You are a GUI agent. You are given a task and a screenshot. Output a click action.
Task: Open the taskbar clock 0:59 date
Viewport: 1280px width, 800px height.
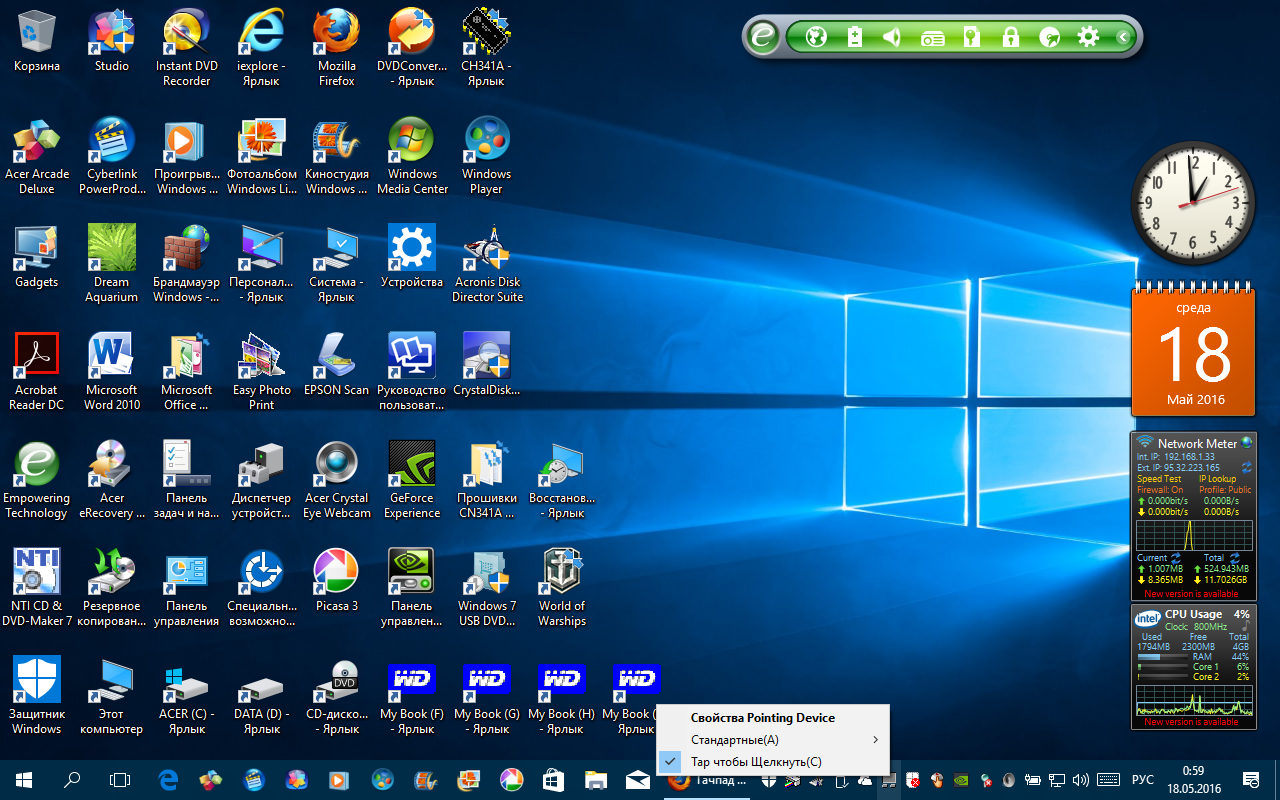tap(1194, 780)
